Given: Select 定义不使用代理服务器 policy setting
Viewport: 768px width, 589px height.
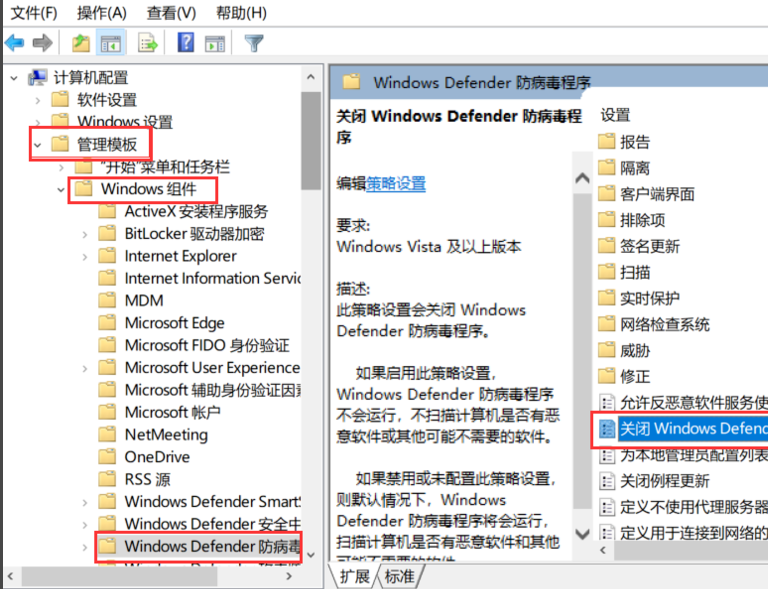Looking at the screenshot, I should point(694,507).
